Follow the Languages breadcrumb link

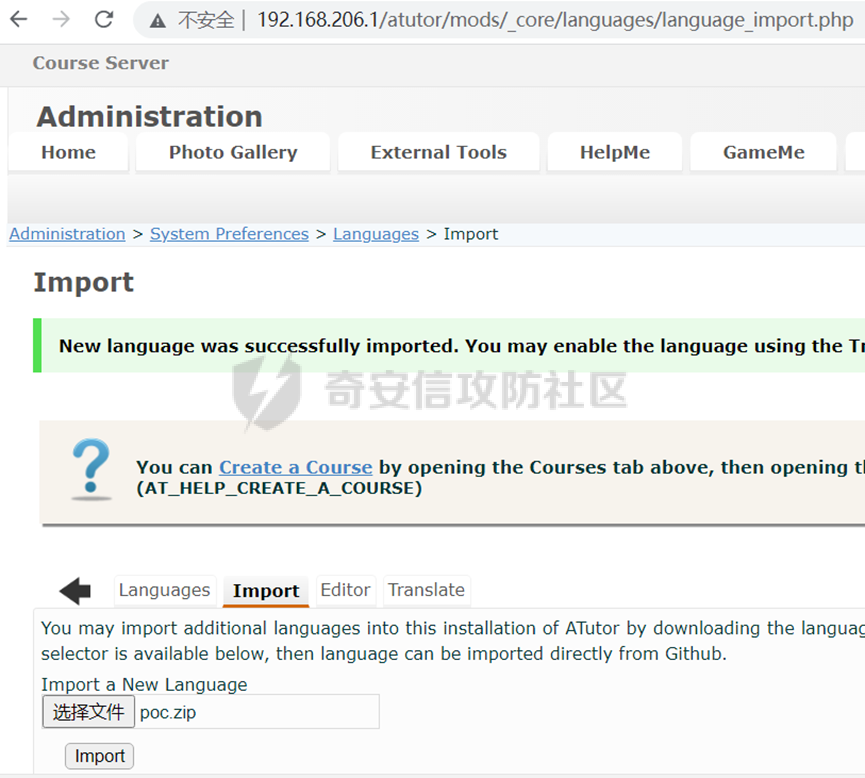(x=376, y=234)
